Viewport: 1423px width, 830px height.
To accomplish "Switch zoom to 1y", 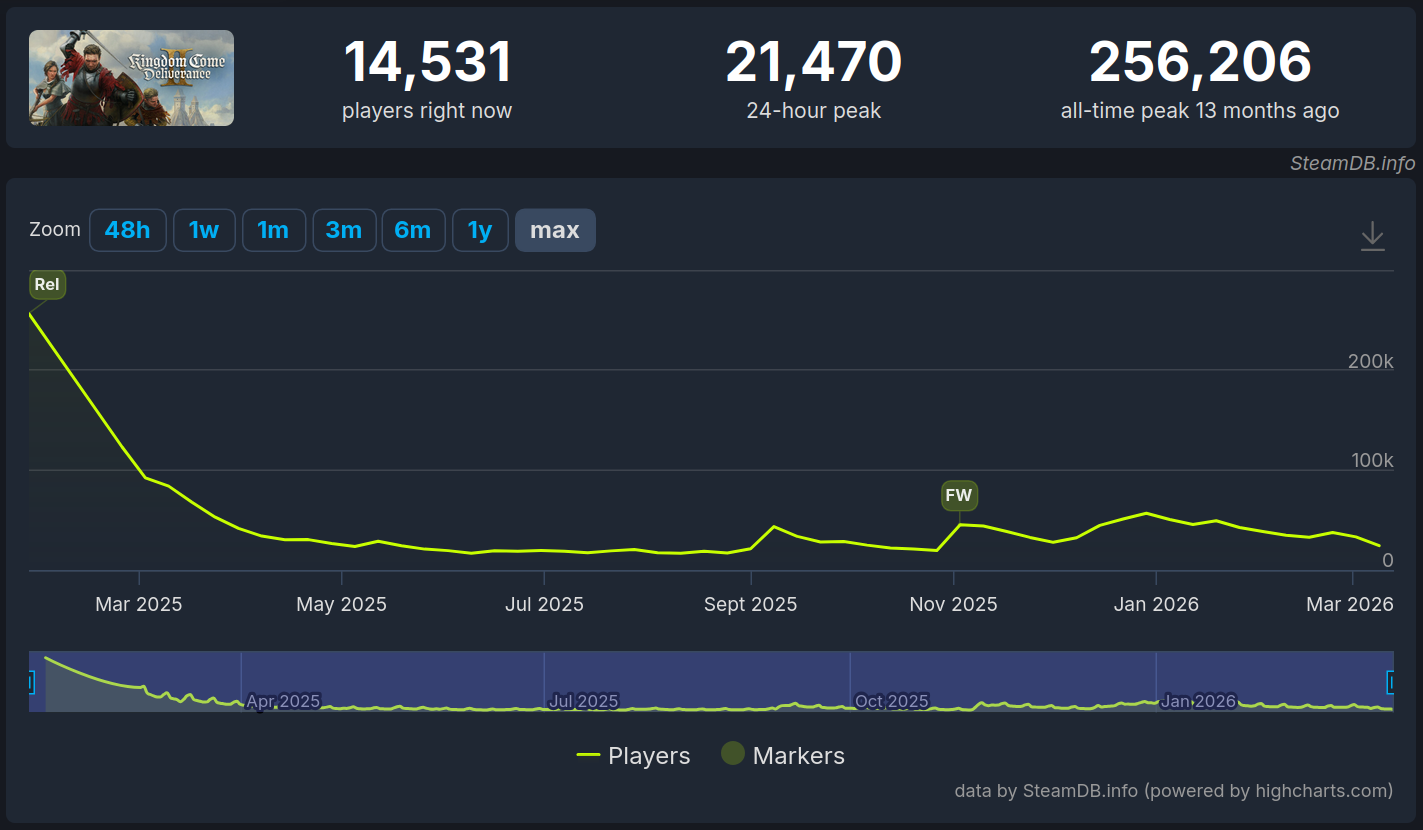I will coord(480,230).
